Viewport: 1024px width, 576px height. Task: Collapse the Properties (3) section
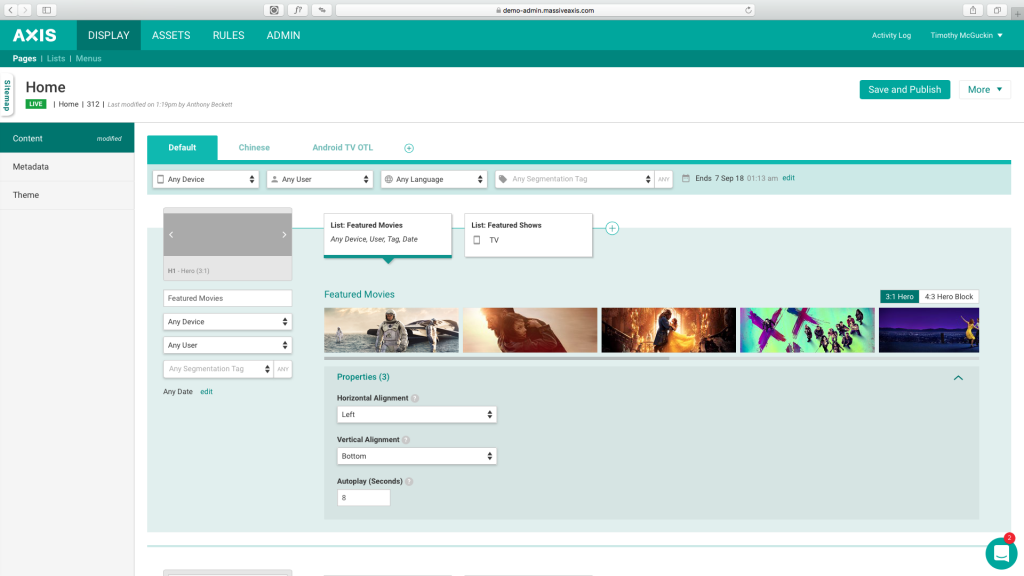(x=958, y=378)
